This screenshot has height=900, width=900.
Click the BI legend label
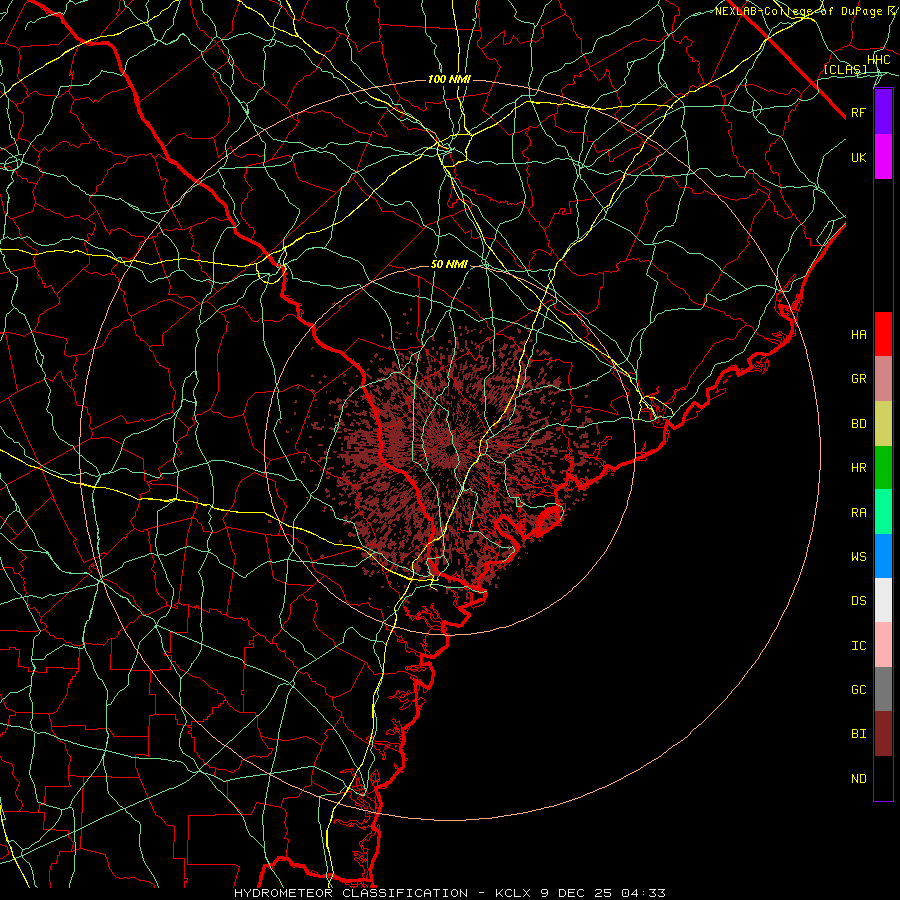click(x=859, y=734)
